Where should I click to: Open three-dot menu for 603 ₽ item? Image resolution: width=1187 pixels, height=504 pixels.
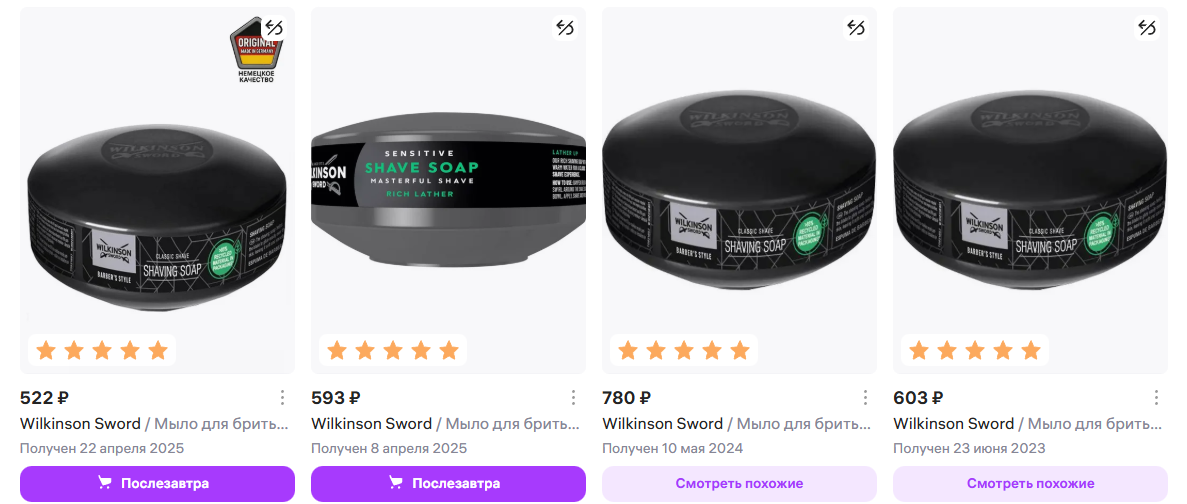point(1155,397)
